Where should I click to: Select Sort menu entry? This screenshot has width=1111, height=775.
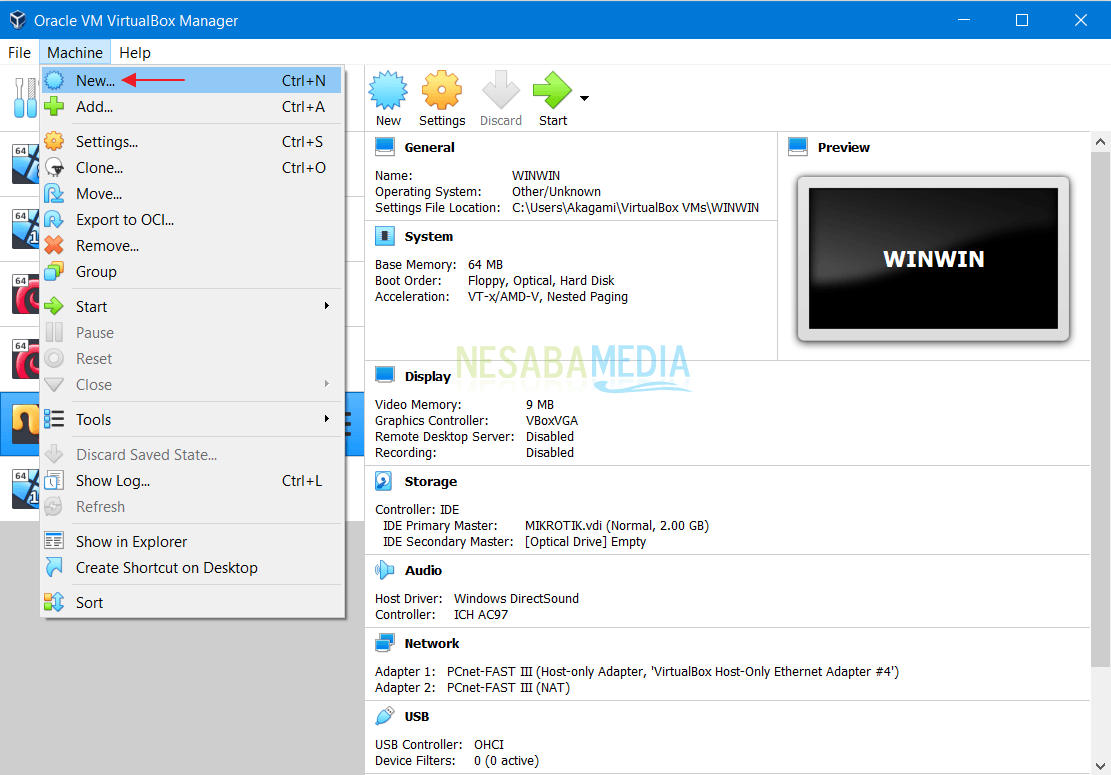[192, 603]
